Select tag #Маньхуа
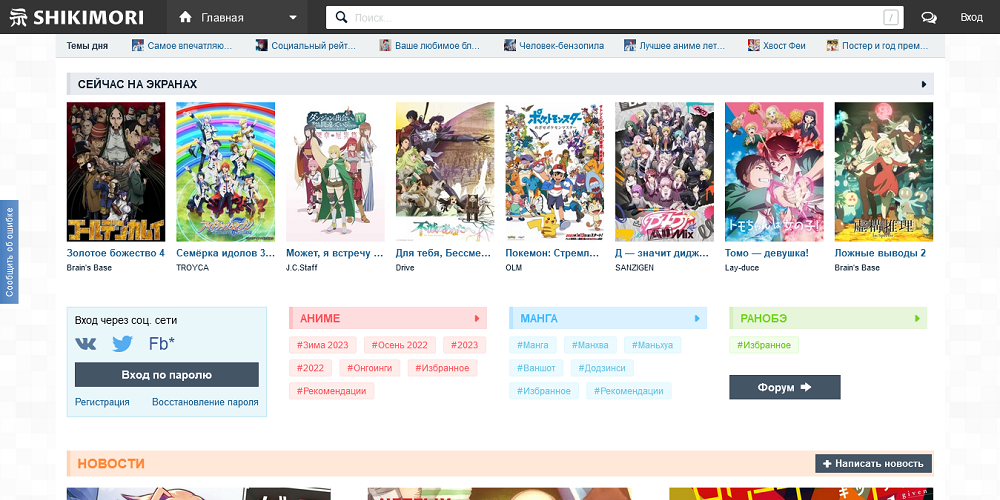 tap(652, 345)
